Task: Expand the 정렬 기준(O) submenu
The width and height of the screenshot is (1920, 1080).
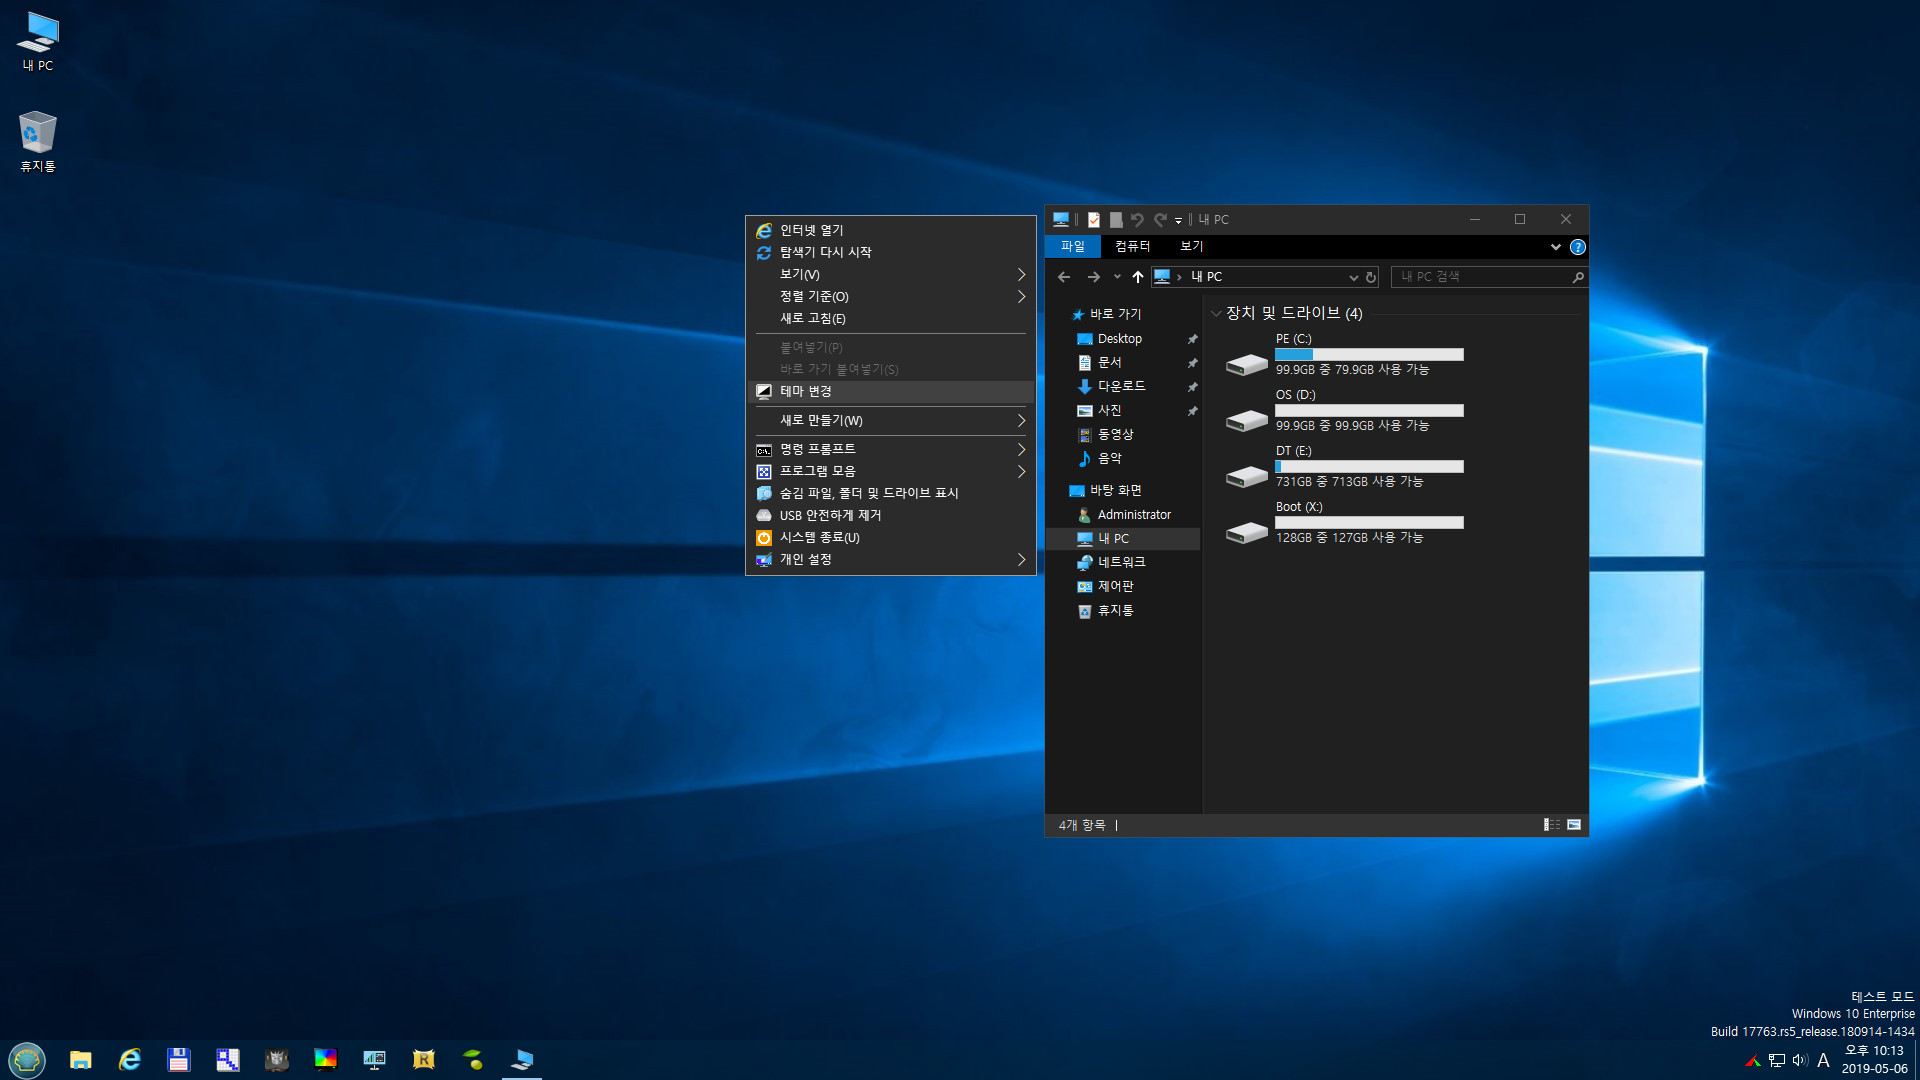Action: tap(891, 296)
